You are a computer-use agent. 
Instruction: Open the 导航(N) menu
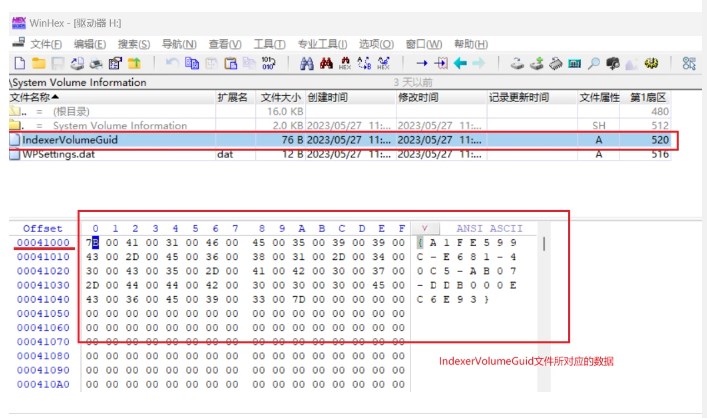tap(179, 44)
